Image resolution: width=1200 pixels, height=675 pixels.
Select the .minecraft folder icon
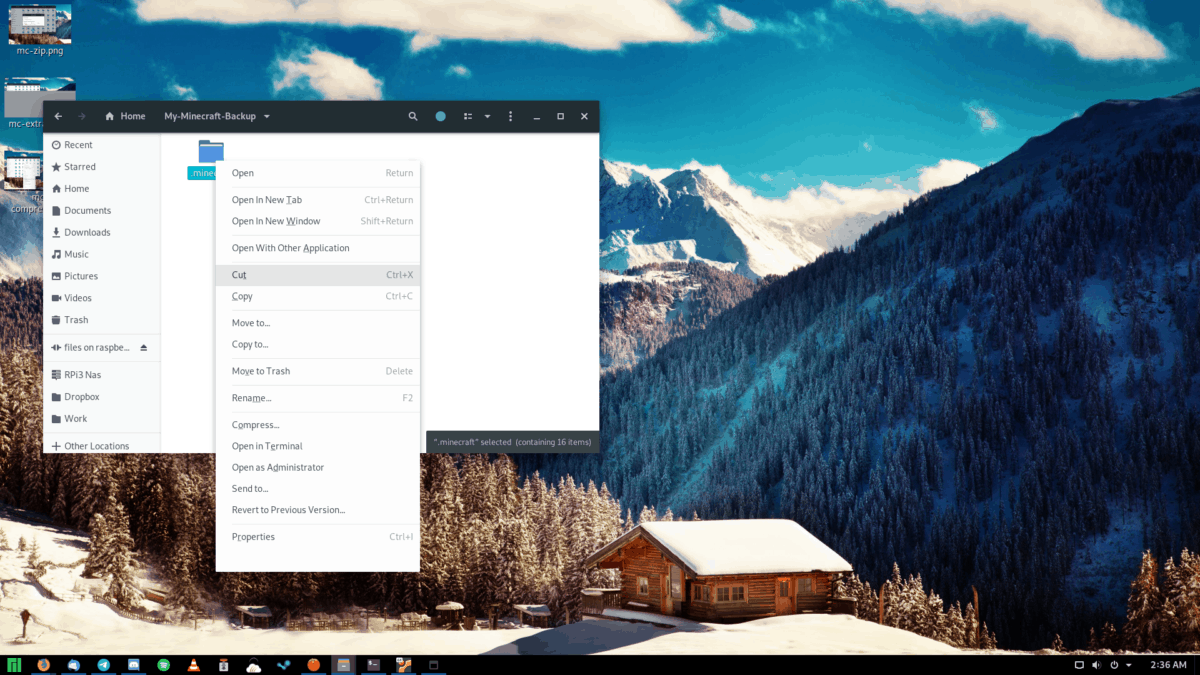[x=211, y=151]
